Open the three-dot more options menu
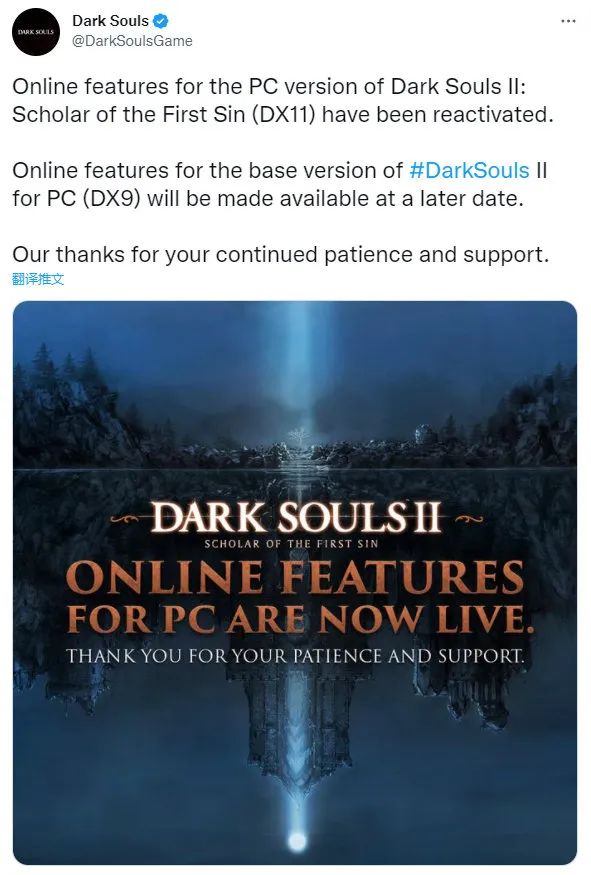This screenshot has width=591, height=875. point(568,21)
